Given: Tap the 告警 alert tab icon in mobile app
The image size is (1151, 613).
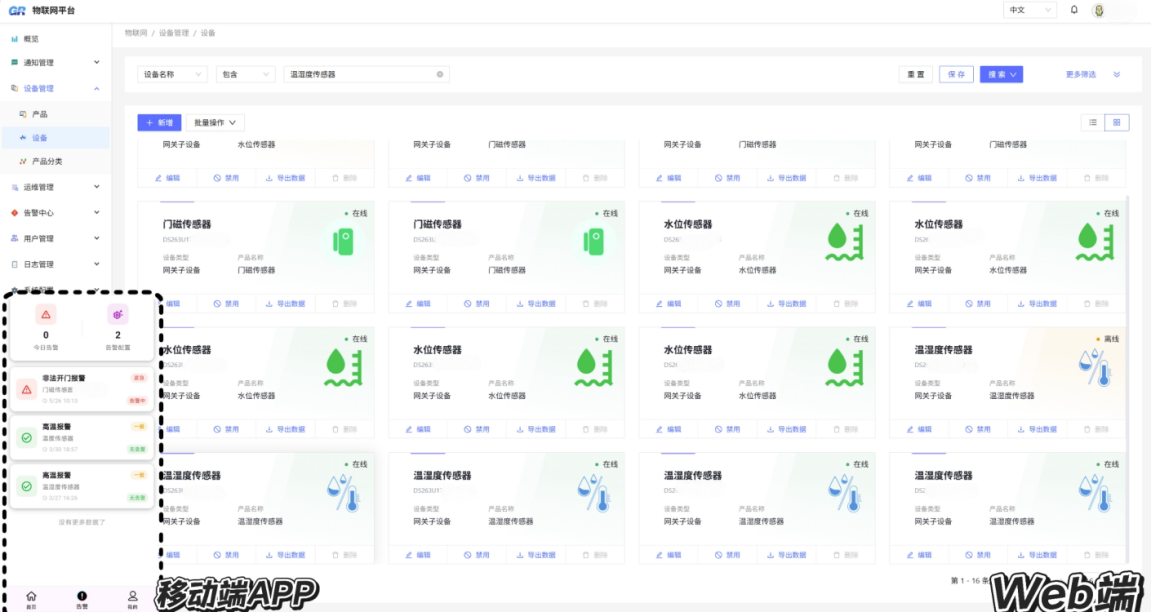Looking at the screenshot, I should 81,599.
